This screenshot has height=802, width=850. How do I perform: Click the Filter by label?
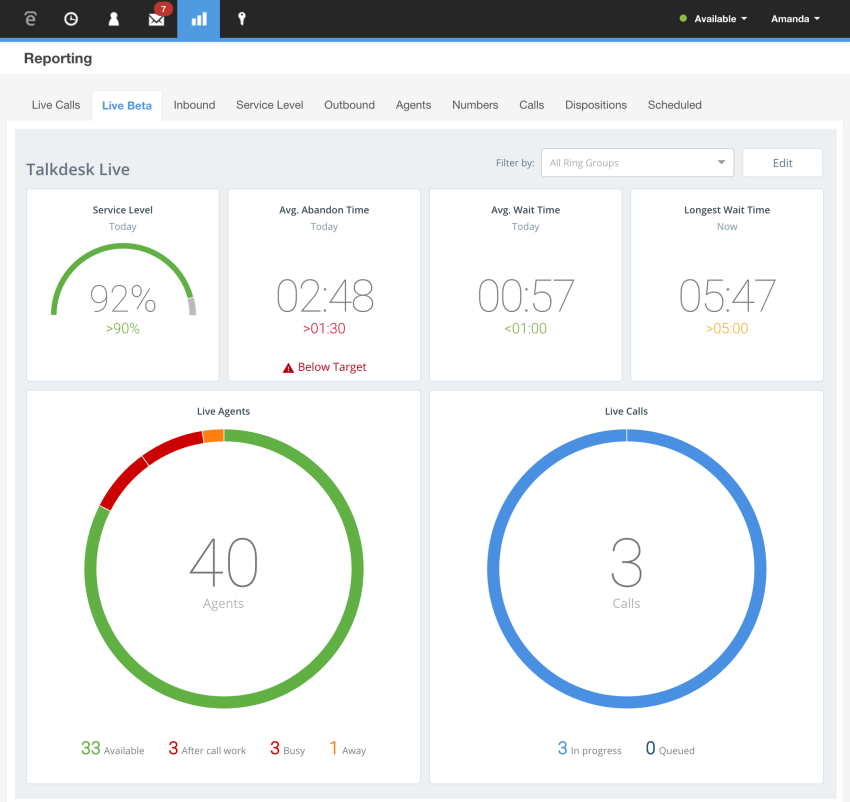click(515, 163)
